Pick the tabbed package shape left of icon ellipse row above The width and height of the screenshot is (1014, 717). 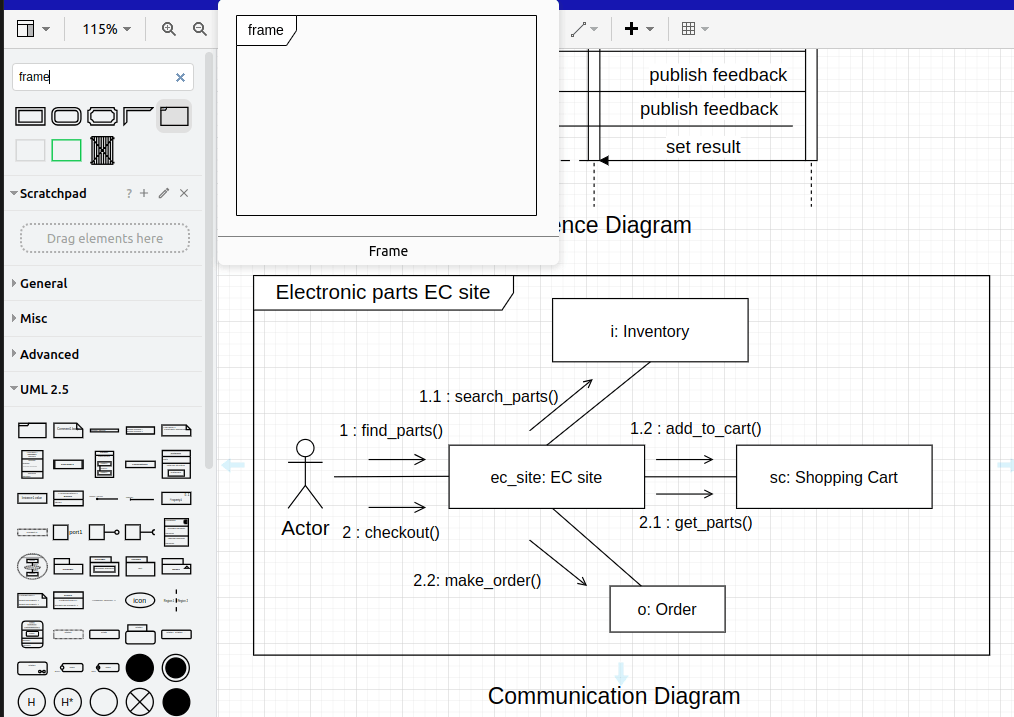click(68, 566)
